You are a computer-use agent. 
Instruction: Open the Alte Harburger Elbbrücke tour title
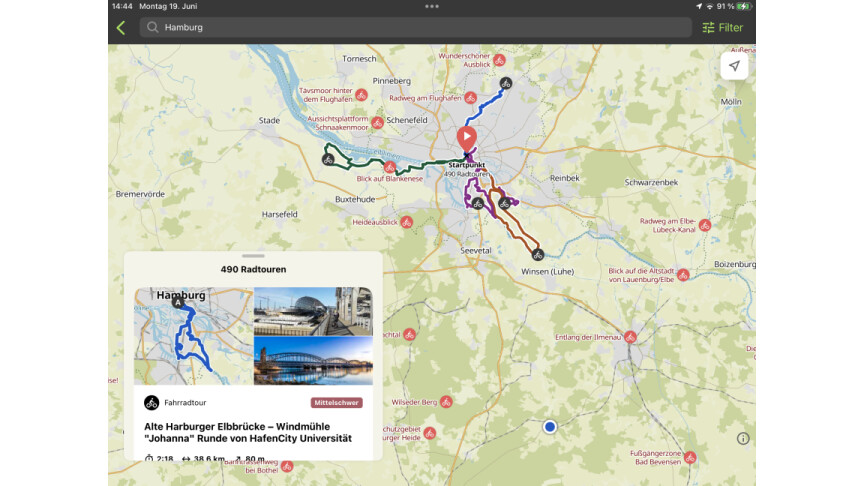(x=247, y=432)
